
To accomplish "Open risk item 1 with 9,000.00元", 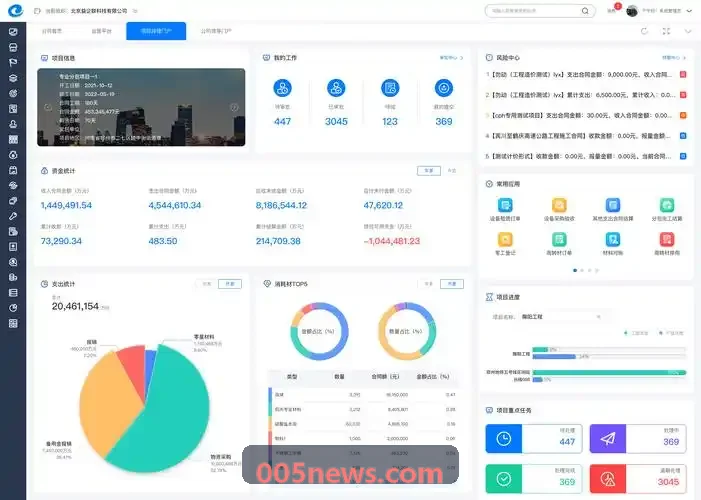I will click(x=586, y=75).
